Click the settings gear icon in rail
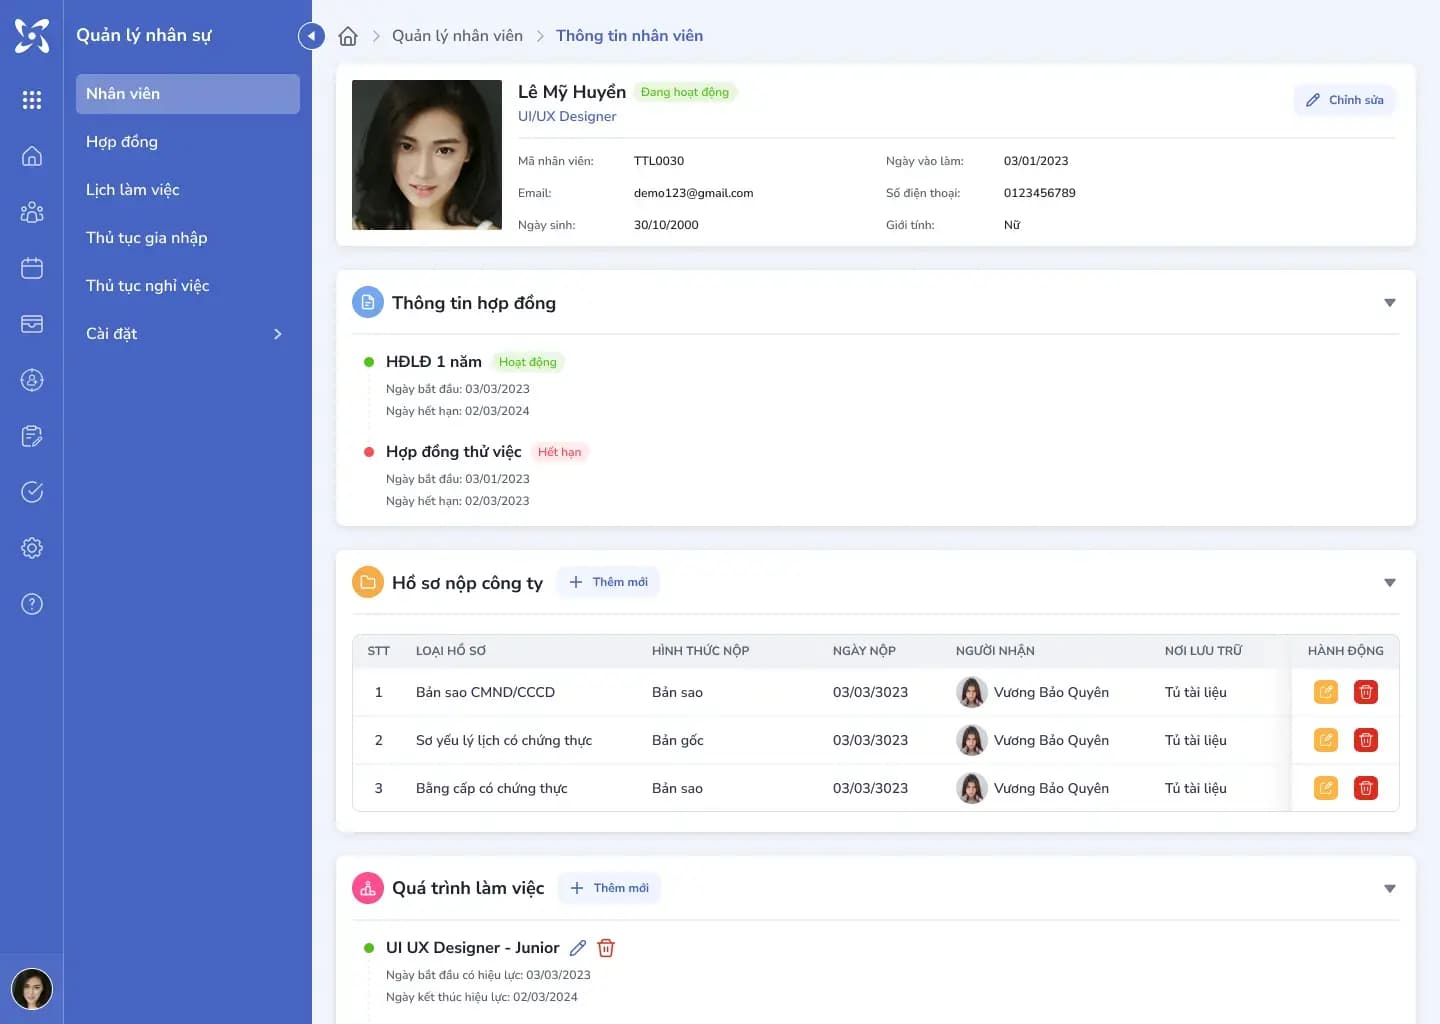Viewport: 1440px width, 1024px height. tap(32, 548)
